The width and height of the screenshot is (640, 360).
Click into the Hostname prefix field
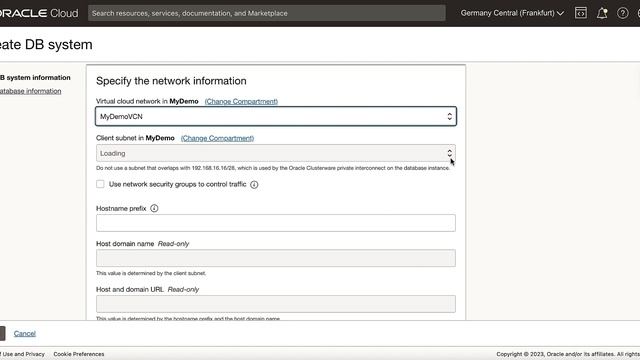[x=276, y=223]
